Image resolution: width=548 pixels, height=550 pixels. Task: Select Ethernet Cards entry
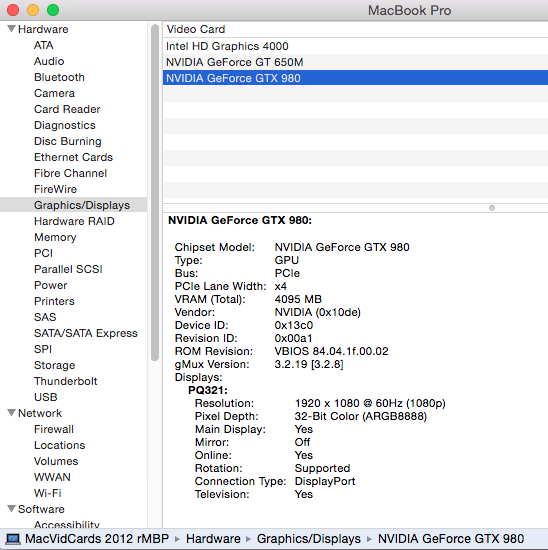click(73, 157)
